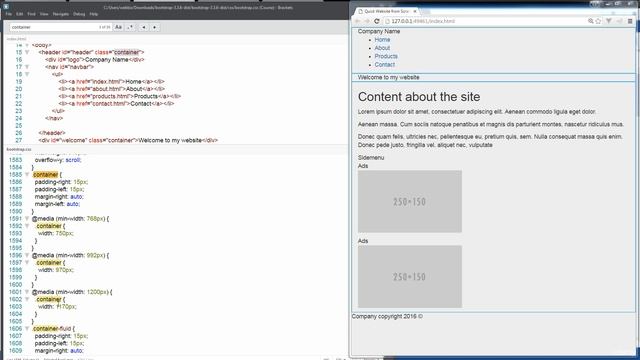Open the View menu in Brackets
640x360 pixels.
point(44,14)
